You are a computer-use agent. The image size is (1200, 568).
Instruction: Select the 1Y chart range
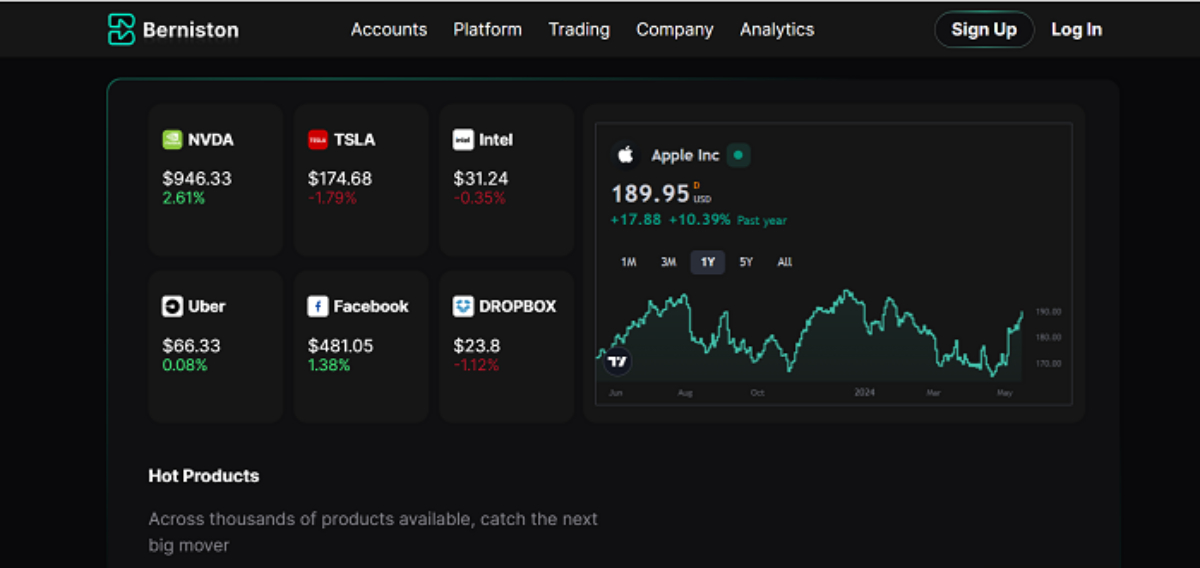[x=708, y=262]
